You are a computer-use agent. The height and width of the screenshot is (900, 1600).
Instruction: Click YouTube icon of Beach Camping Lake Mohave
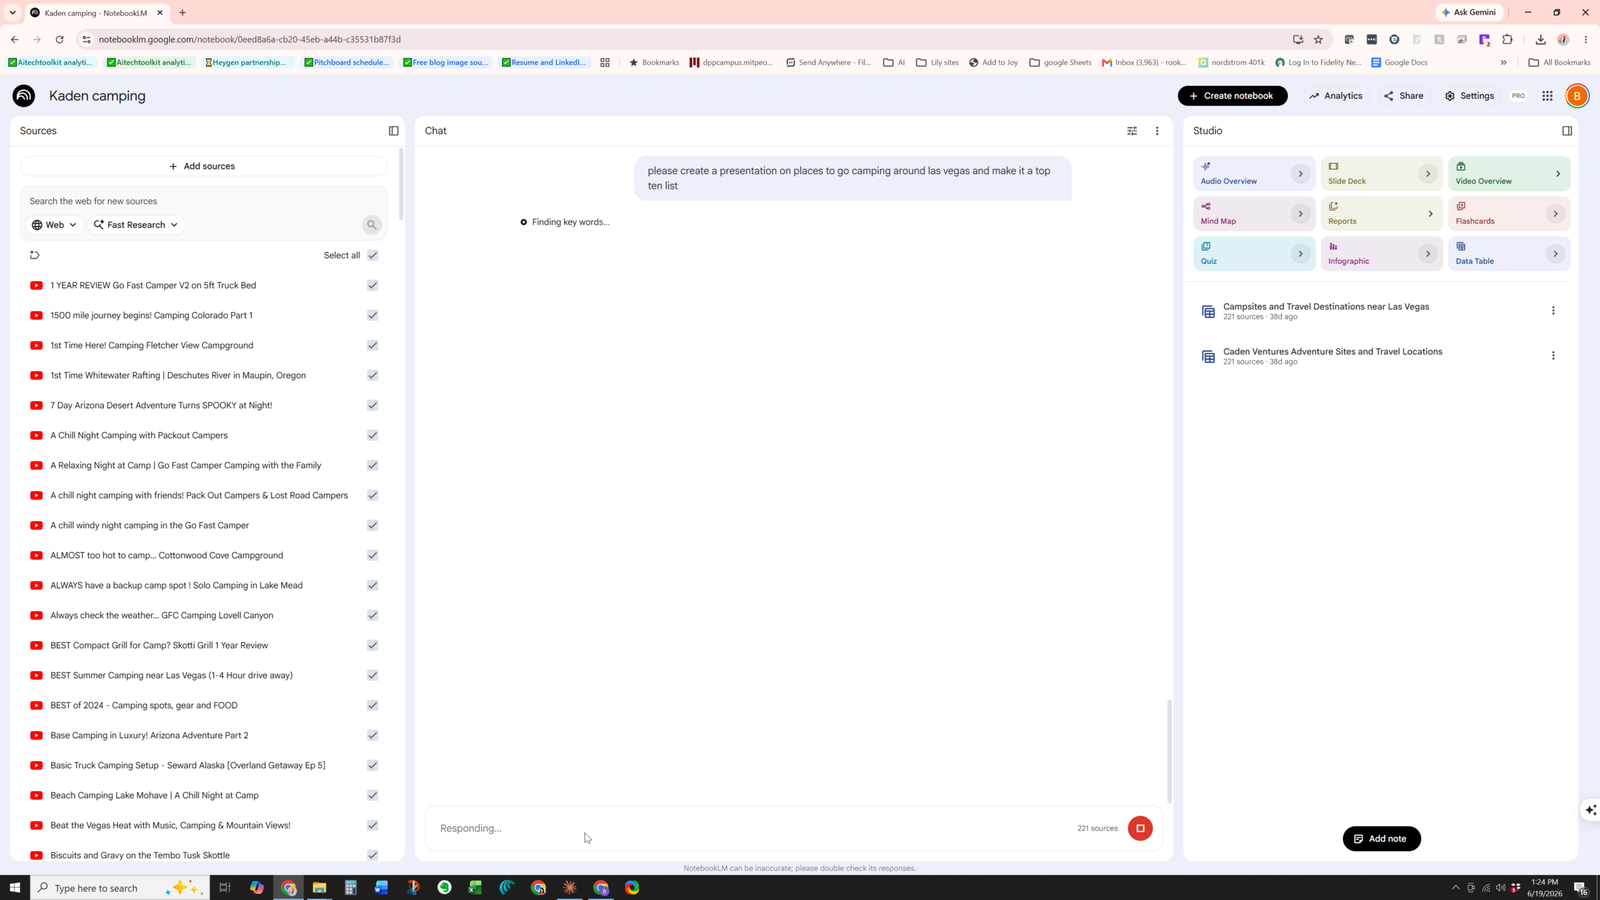[x=36, y=795]
